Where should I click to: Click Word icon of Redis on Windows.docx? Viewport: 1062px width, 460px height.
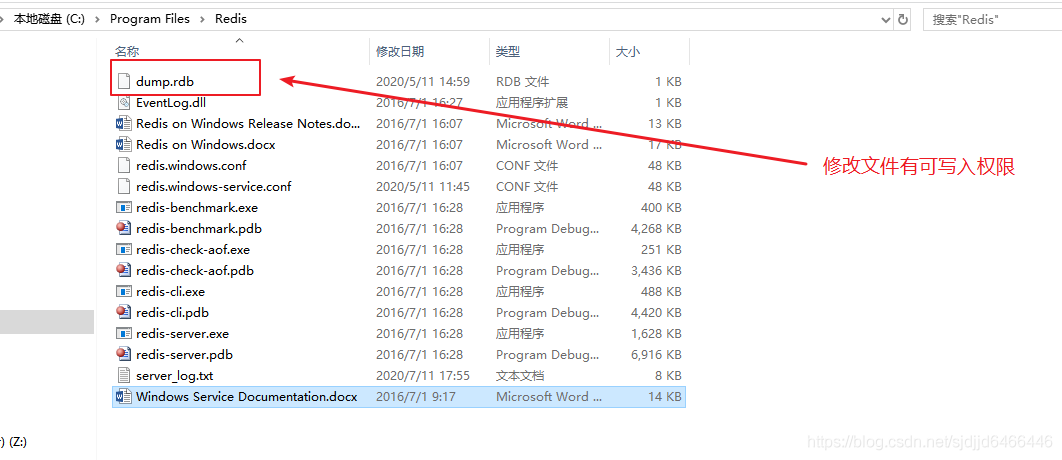123,144
